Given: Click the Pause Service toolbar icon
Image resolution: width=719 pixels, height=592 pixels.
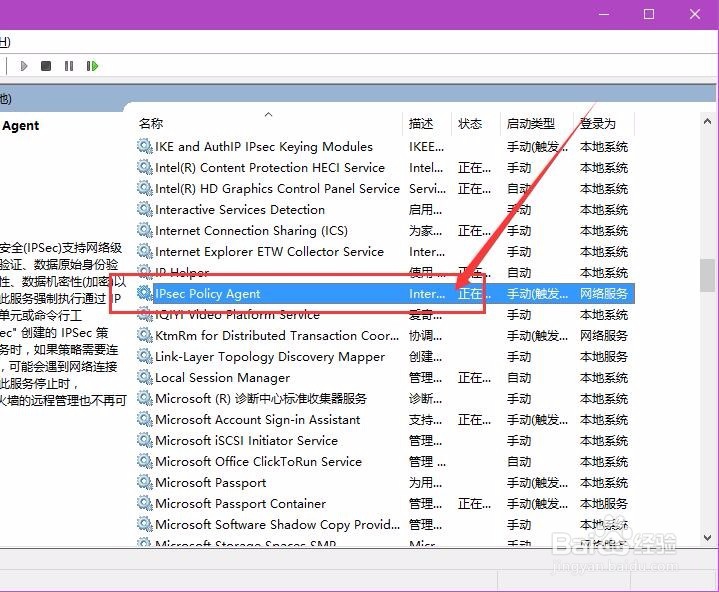Looking at the screenshot, I should click(x=69, y=66).
